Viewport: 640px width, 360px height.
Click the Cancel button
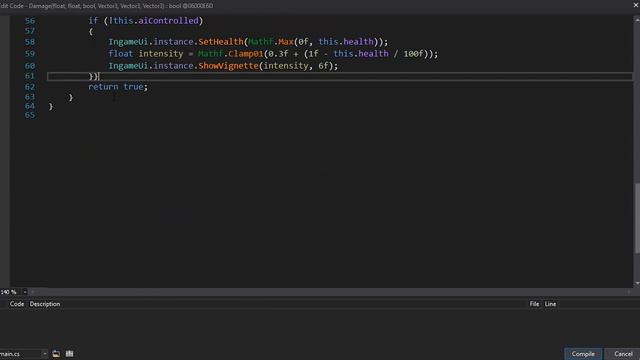pos(623,354)
